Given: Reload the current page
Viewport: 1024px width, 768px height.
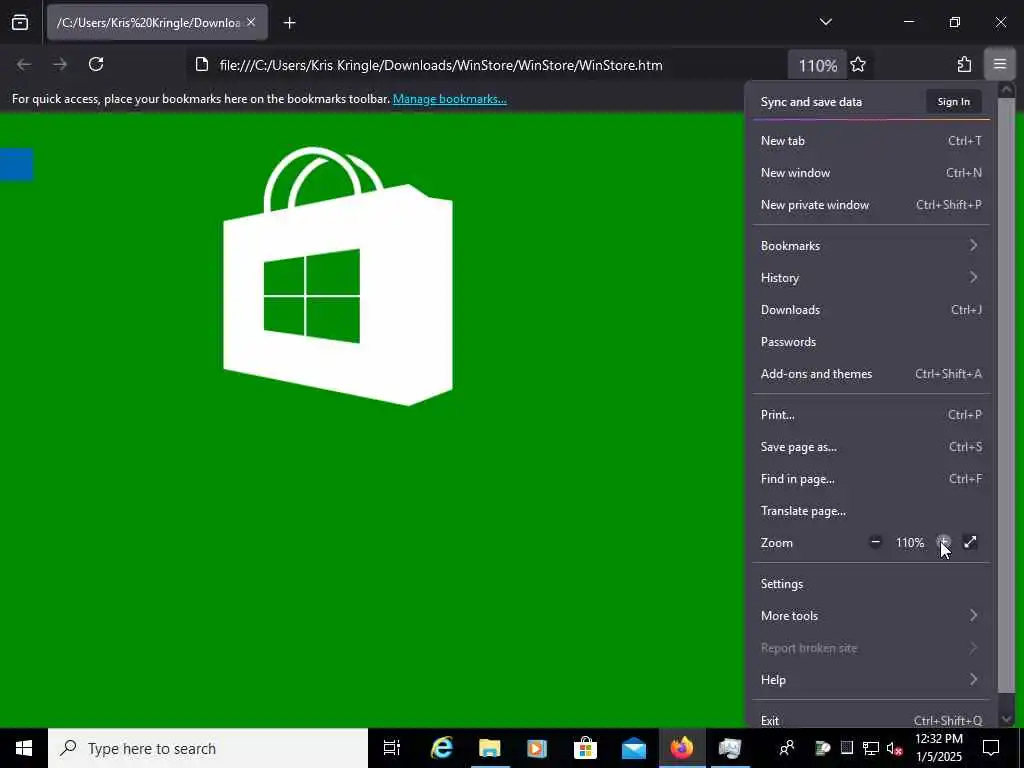Looking at the screenshot, I should (96, 65).
